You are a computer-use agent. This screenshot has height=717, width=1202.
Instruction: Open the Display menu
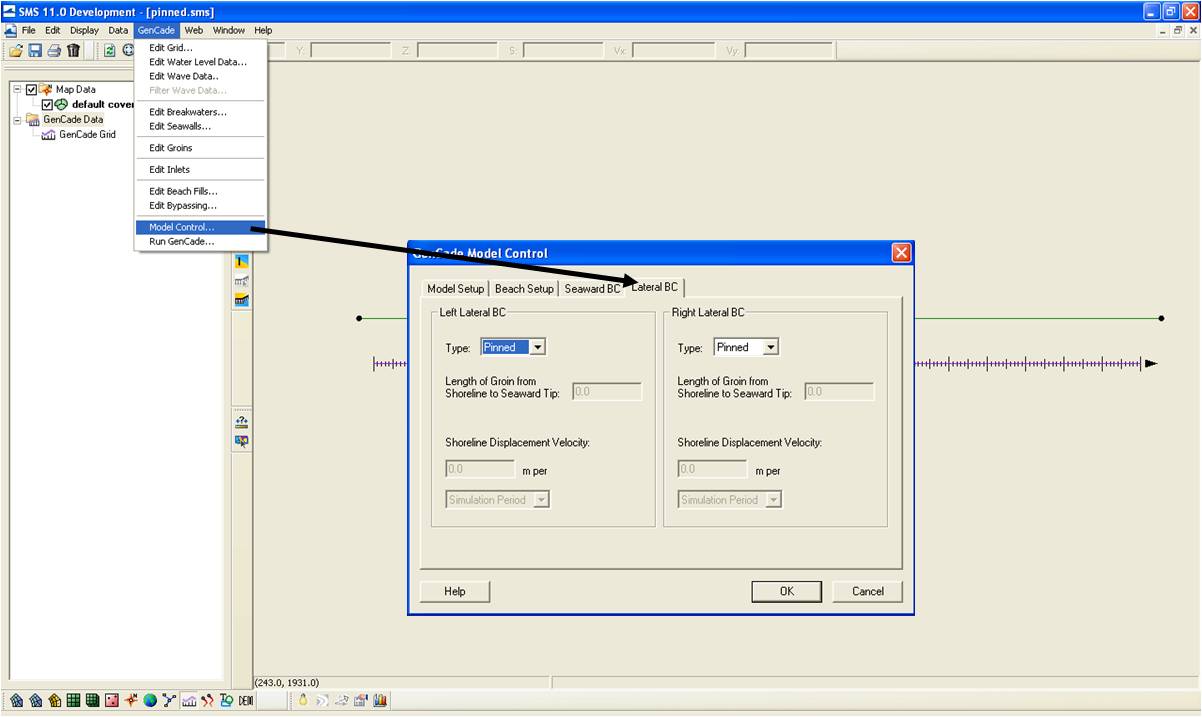click(84, 30)
